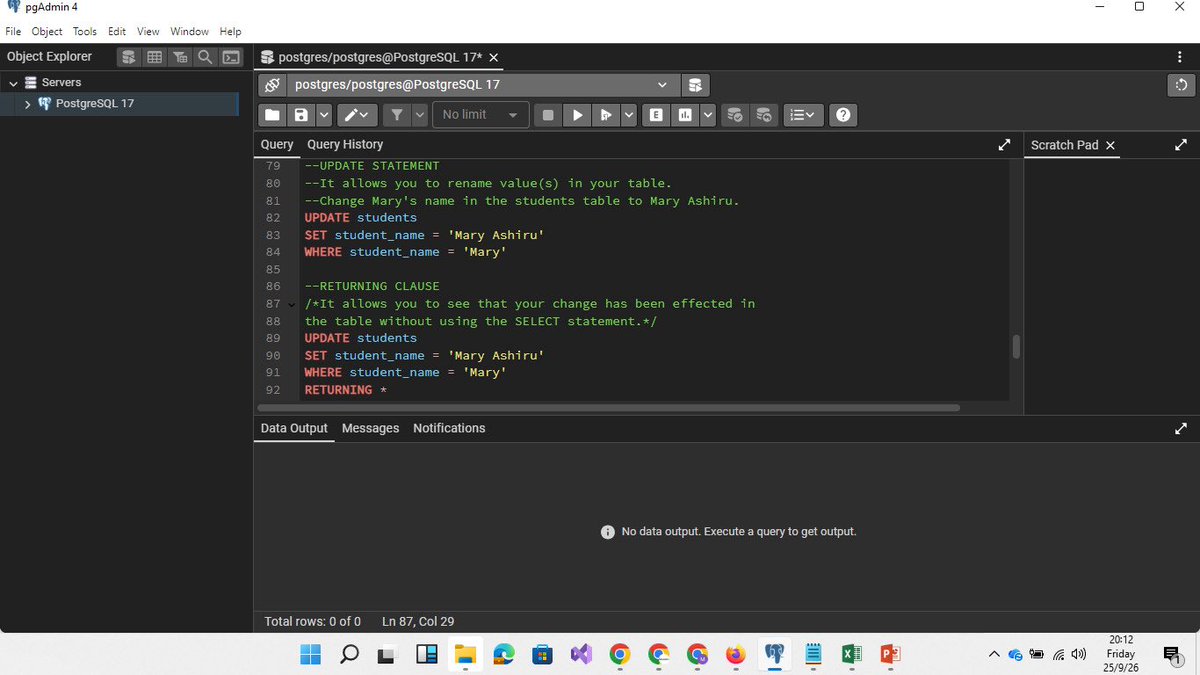Screen dimensions: 1200x675
Task: Close the Scratch Pad panel
Action: pos(1110,145)
